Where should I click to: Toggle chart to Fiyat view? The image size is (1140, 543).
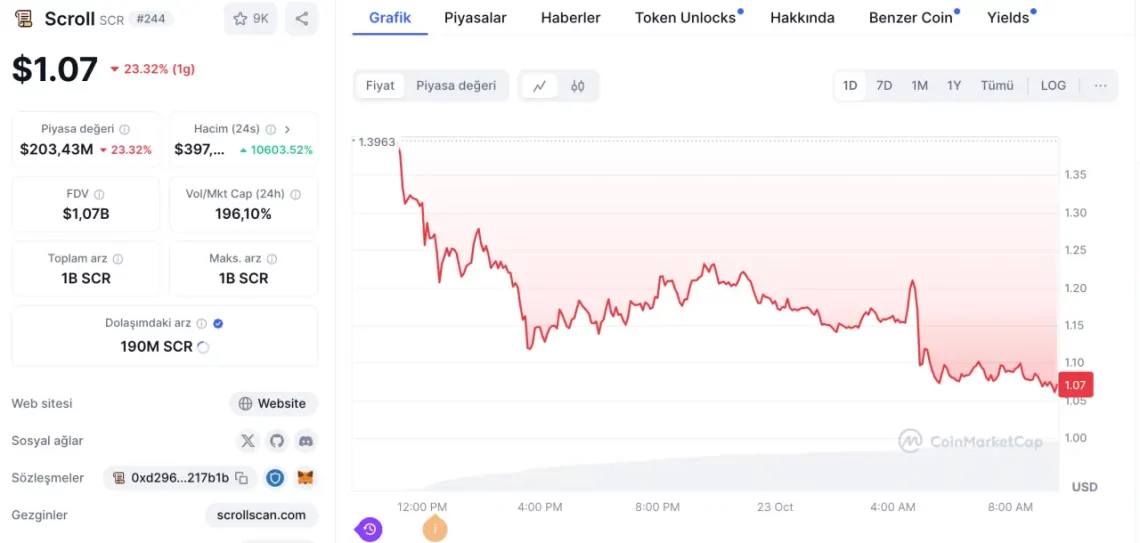coord(380,86)
